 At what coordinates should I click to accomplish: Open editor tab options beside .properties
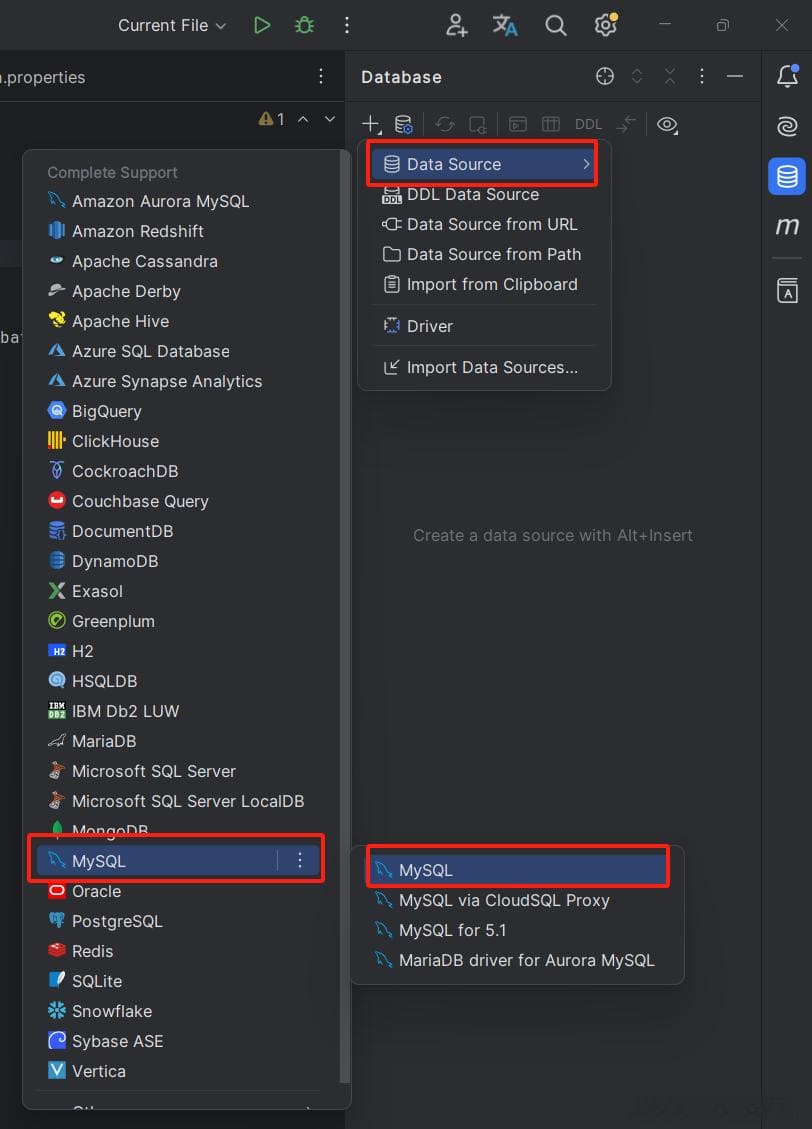321,76
